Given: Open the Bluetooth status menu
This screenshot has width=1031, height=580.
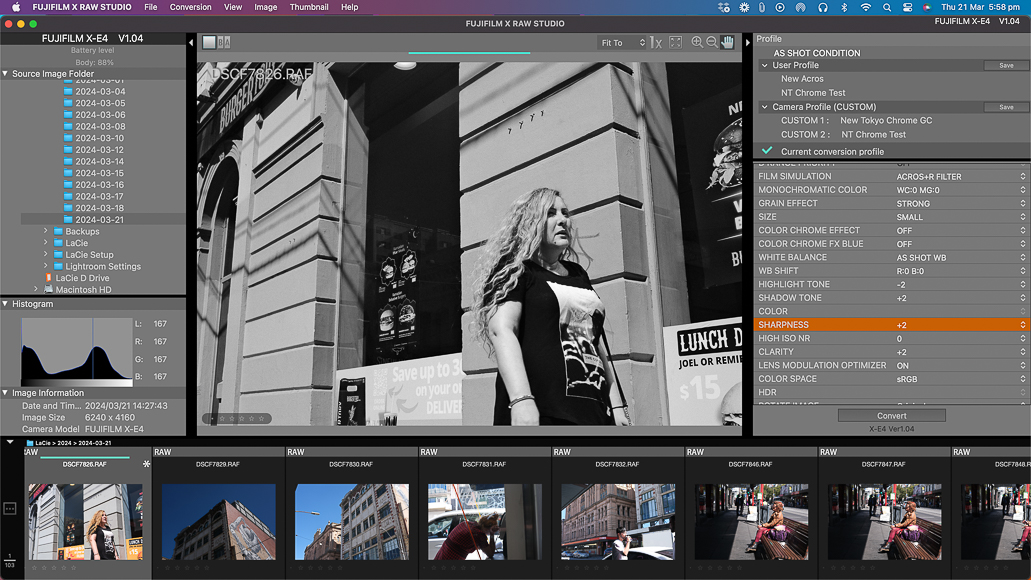Looking at the screenshot, I should 845,7.
